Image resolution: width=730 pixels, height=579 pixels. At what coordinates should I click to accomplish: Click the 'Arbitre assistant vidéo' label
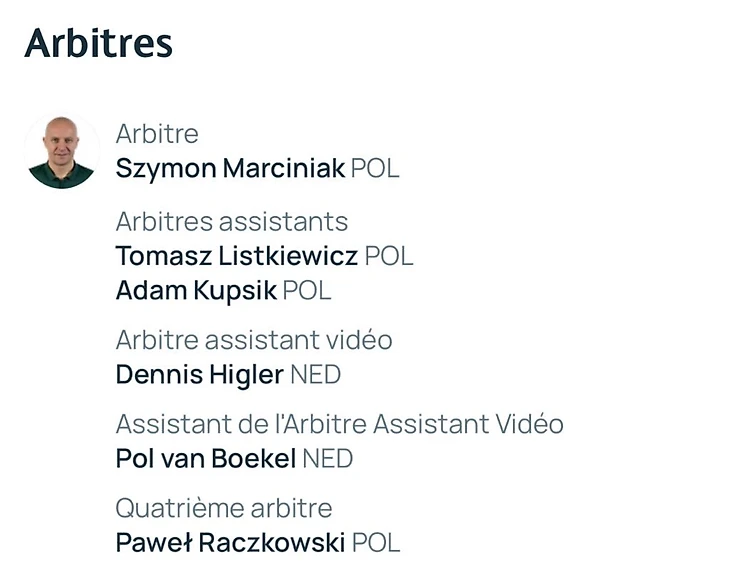coord(253,340)
